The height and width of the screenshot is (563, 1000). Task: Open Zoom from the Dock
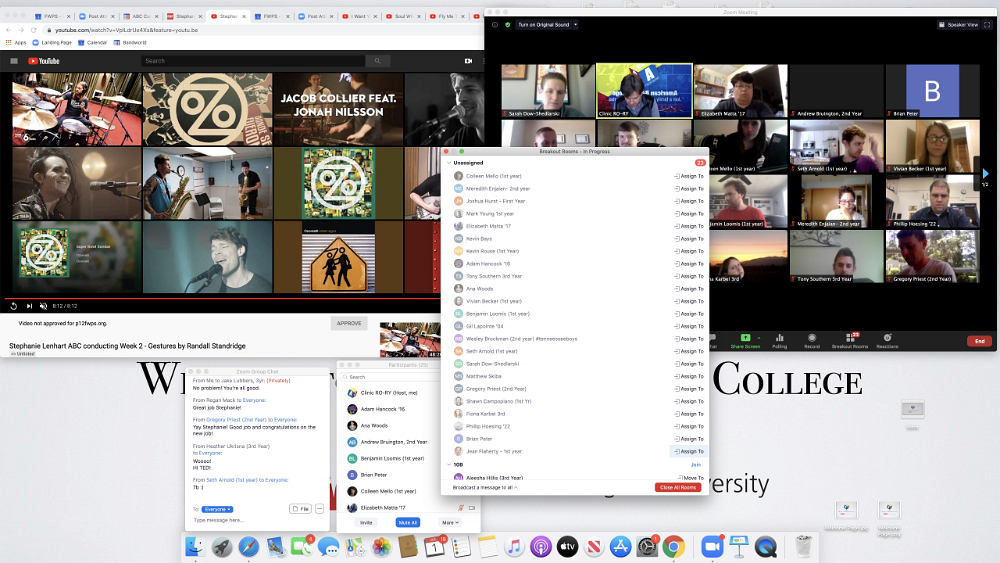click(x=712, y=546)
